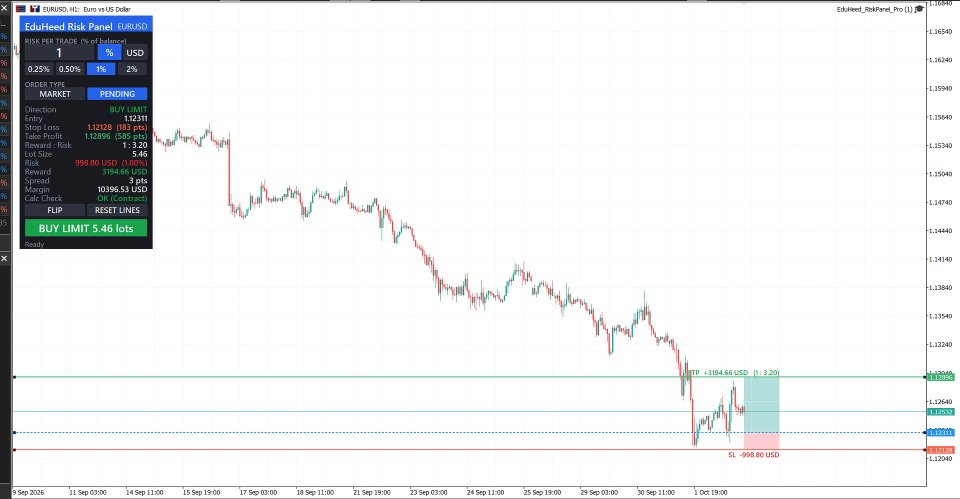Click the EduHeed Risk Panel title bar
The height and width of the screenshot is (499, 960).
point(86,26)
